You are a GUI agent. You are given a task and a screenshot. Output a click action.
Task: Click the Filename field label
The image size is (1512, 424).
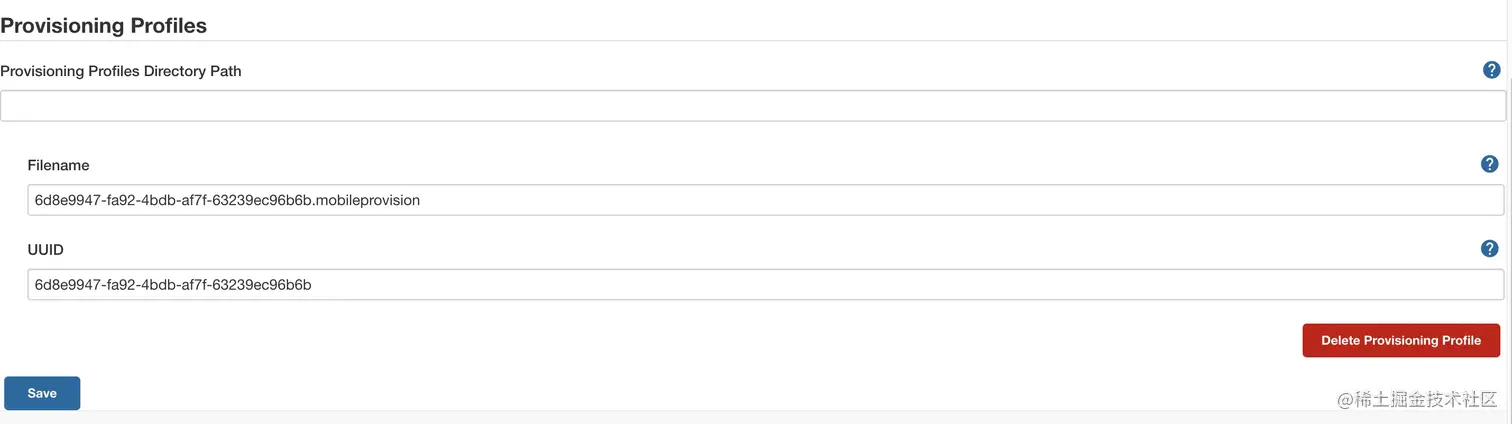[x=58, y=165]
